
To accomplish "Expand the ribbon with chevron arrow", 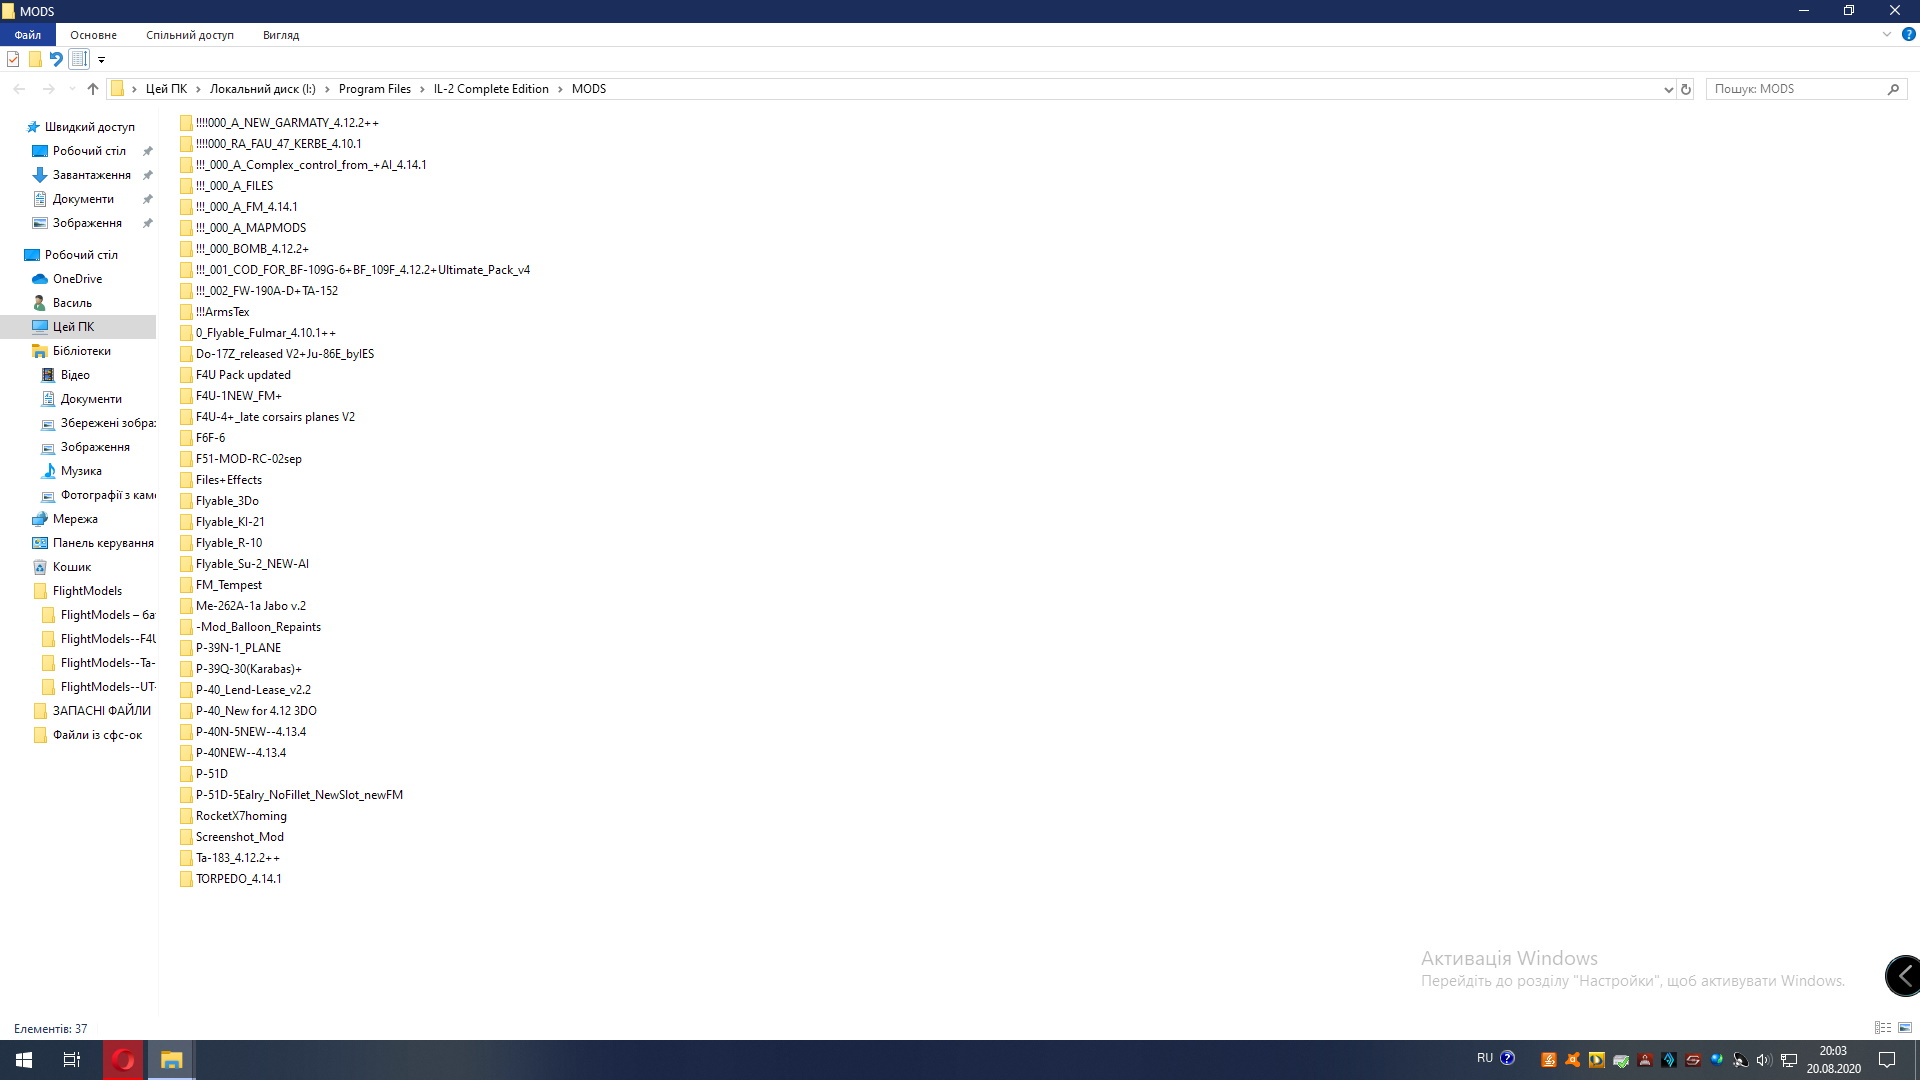I will pos(1887,34).
